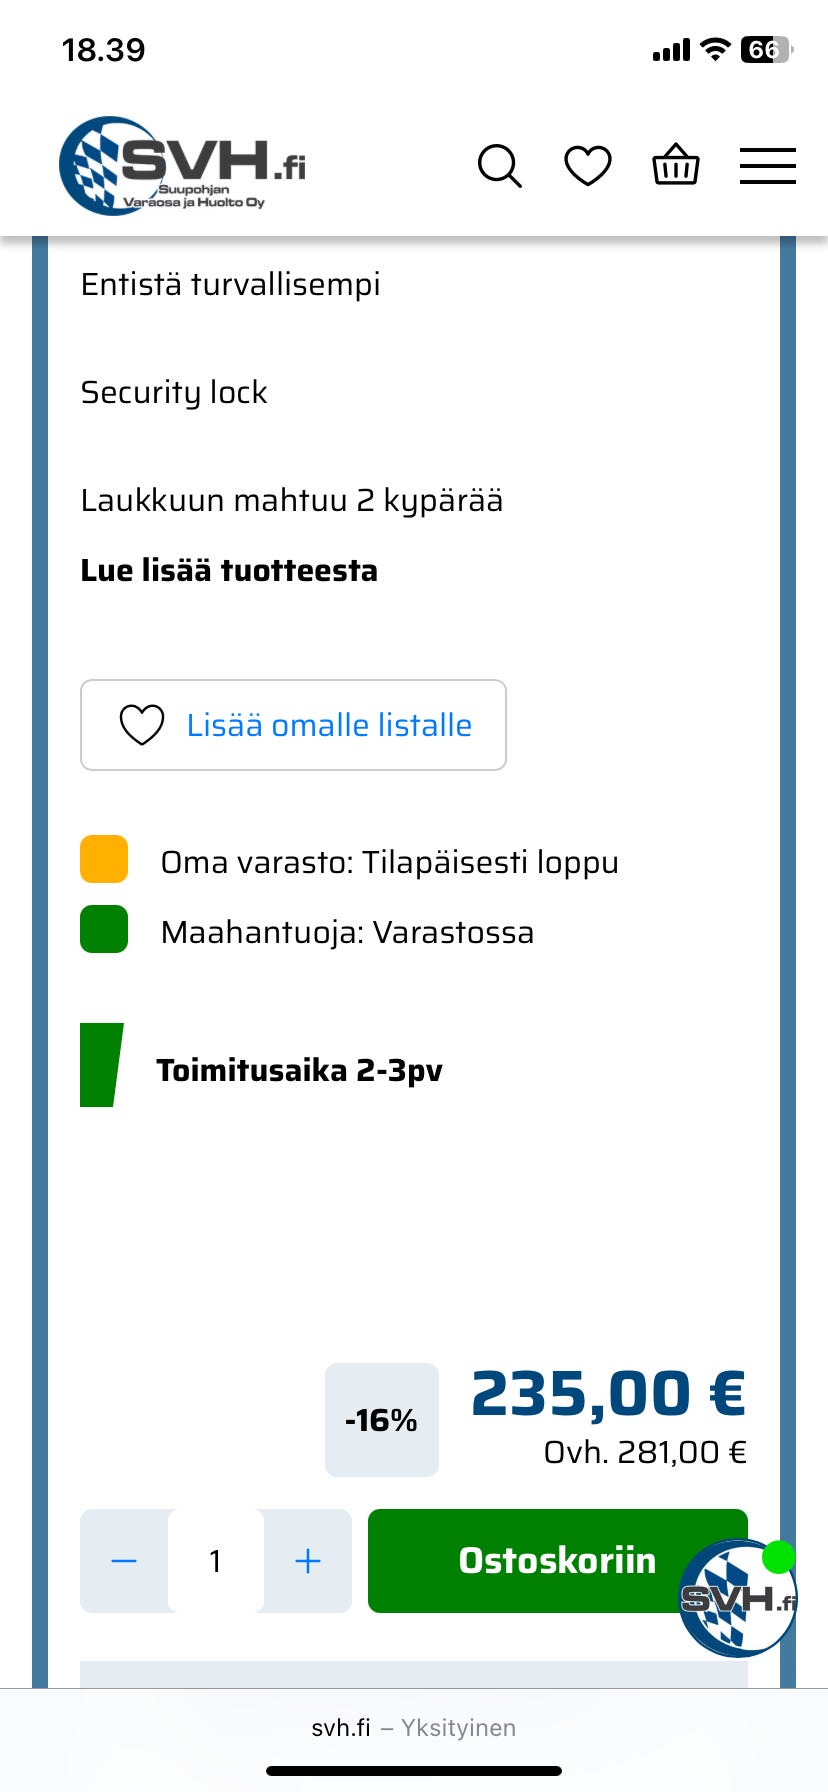The image size is (828, 1792).
Task: Click the SVH.fi logo in the header
Action: pyautogui.click(x=180, y=163)
